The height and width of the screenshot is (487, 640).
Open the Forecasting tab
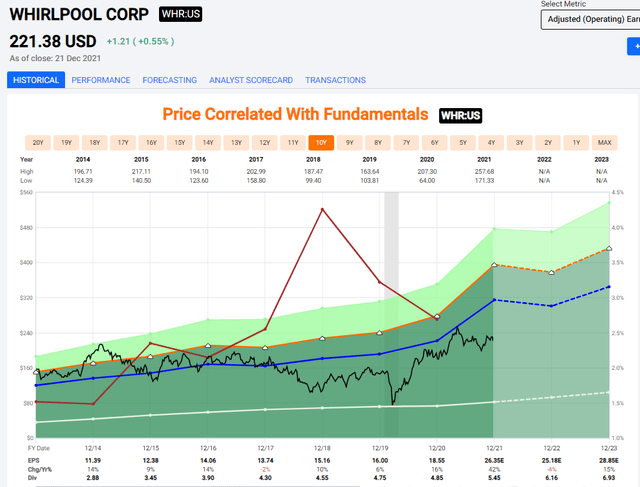(x=169, y=80)
